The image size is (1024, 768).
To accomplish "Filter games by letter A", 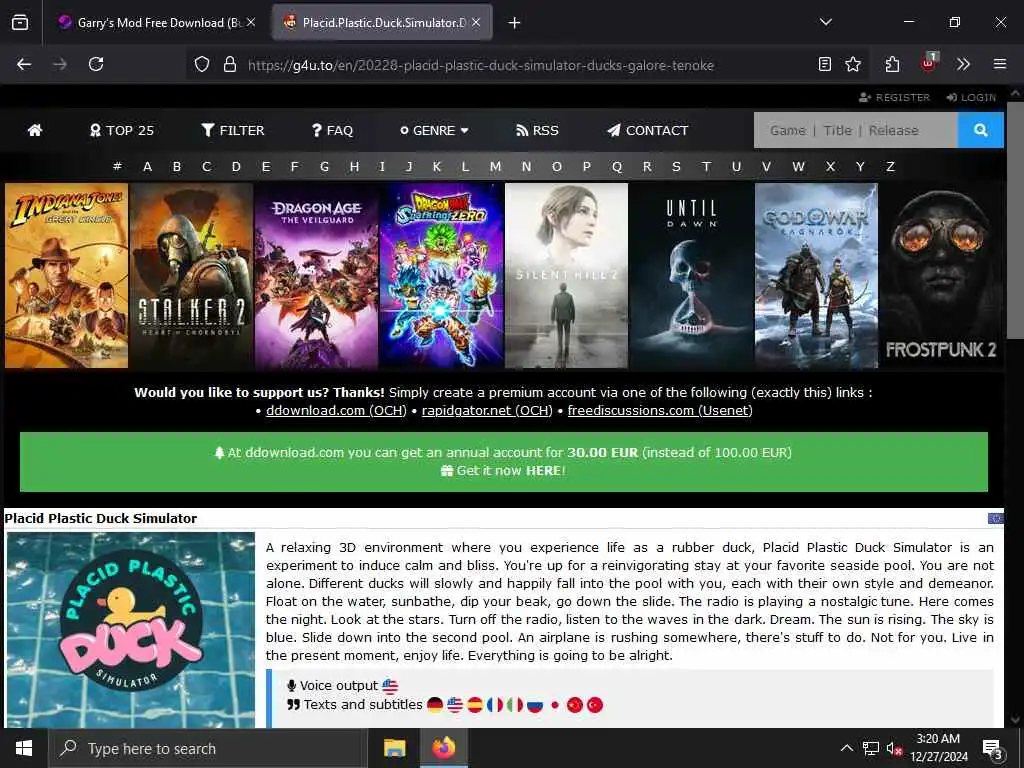I will (148, 167).
